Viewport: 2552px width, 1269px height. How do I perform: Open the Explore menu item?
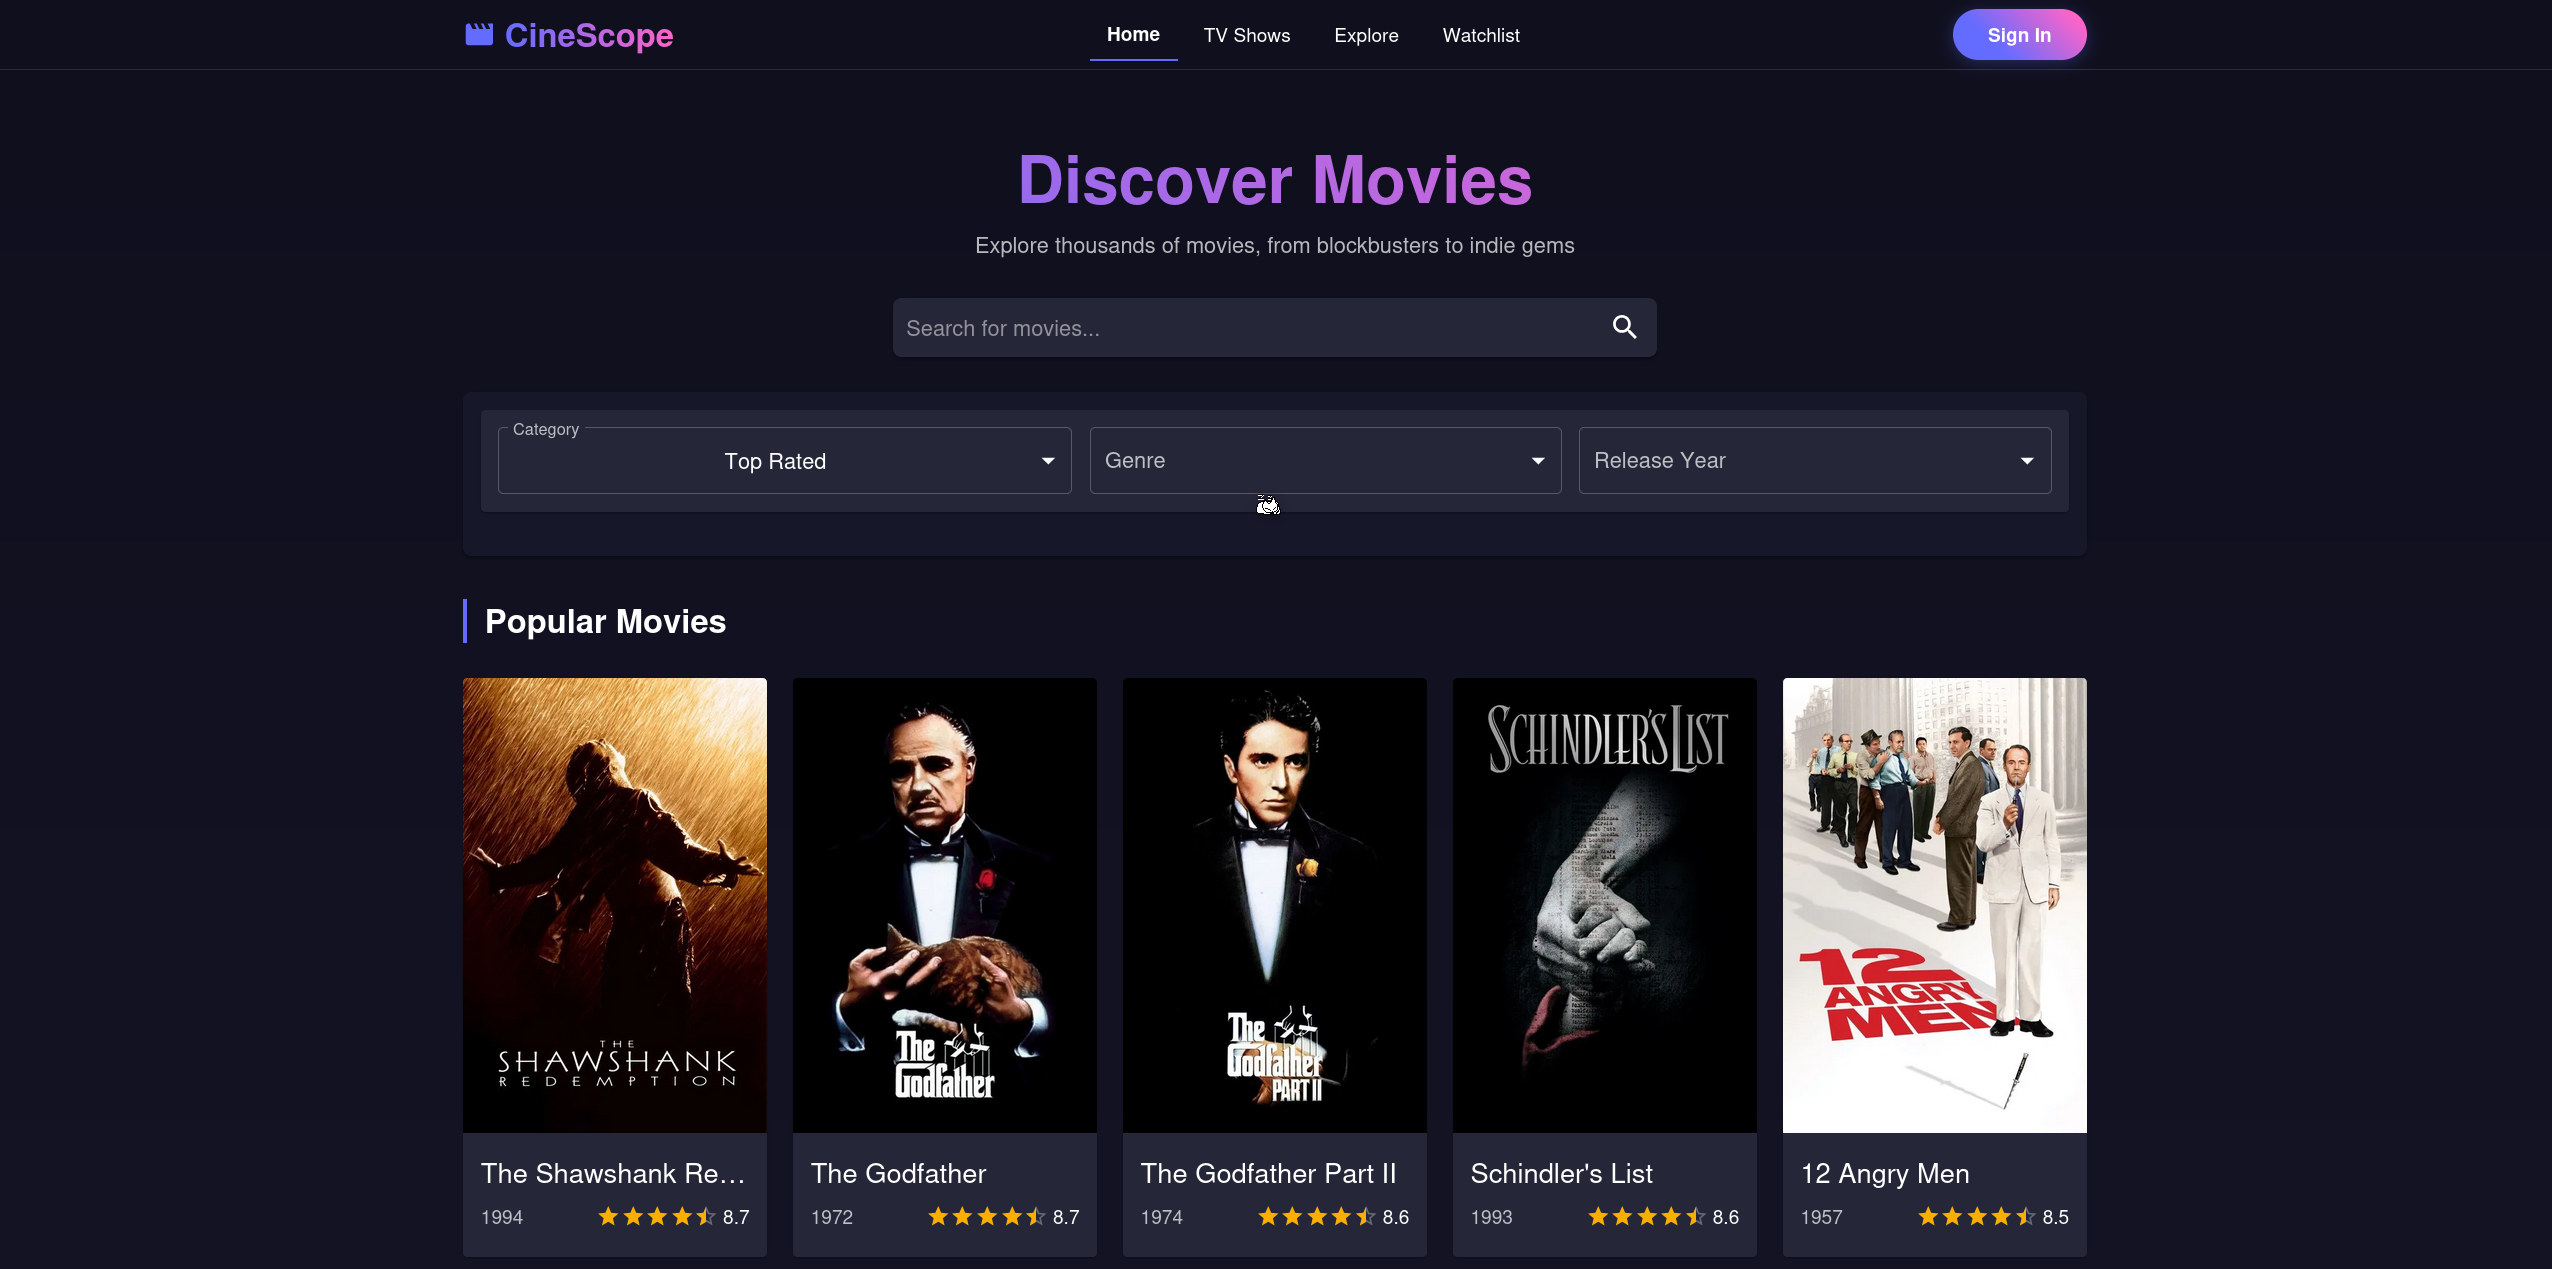[x=1366, y=35]
